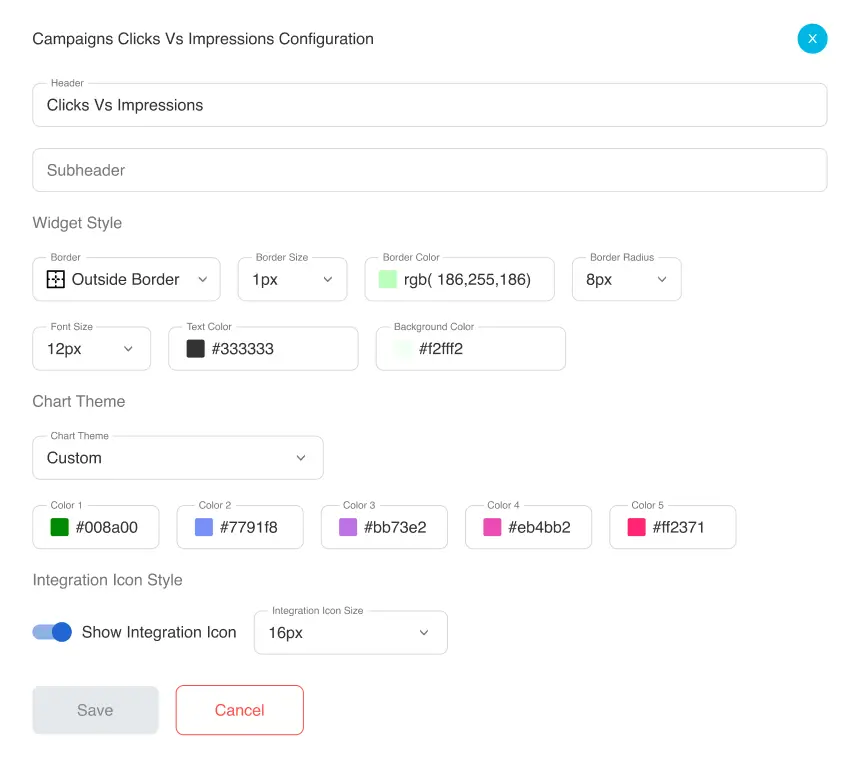860x768 pixels.
Task: Open the Integration Icon Size dropdown
Action: pyautogui.click(x=350, y=633)
